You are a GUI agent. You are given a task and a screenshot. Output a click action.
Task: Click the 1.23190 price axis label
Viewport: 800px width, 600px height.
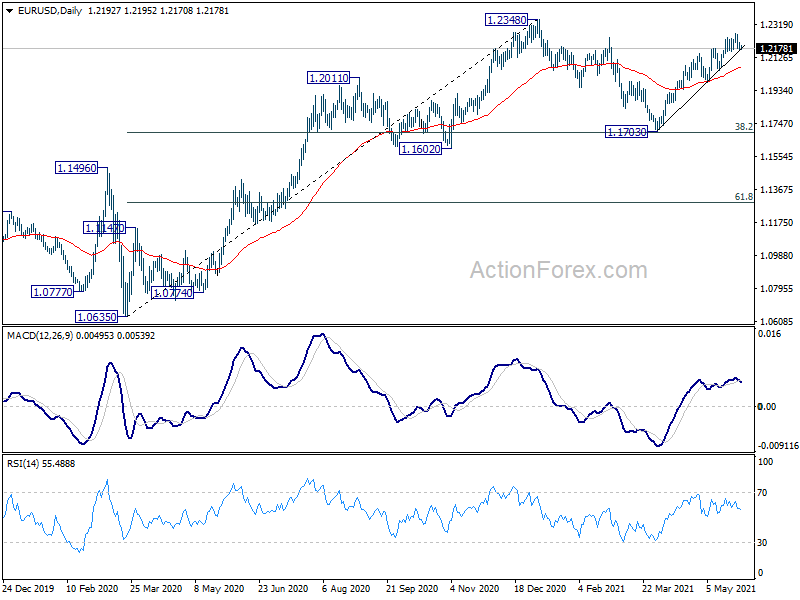[777, 24]
